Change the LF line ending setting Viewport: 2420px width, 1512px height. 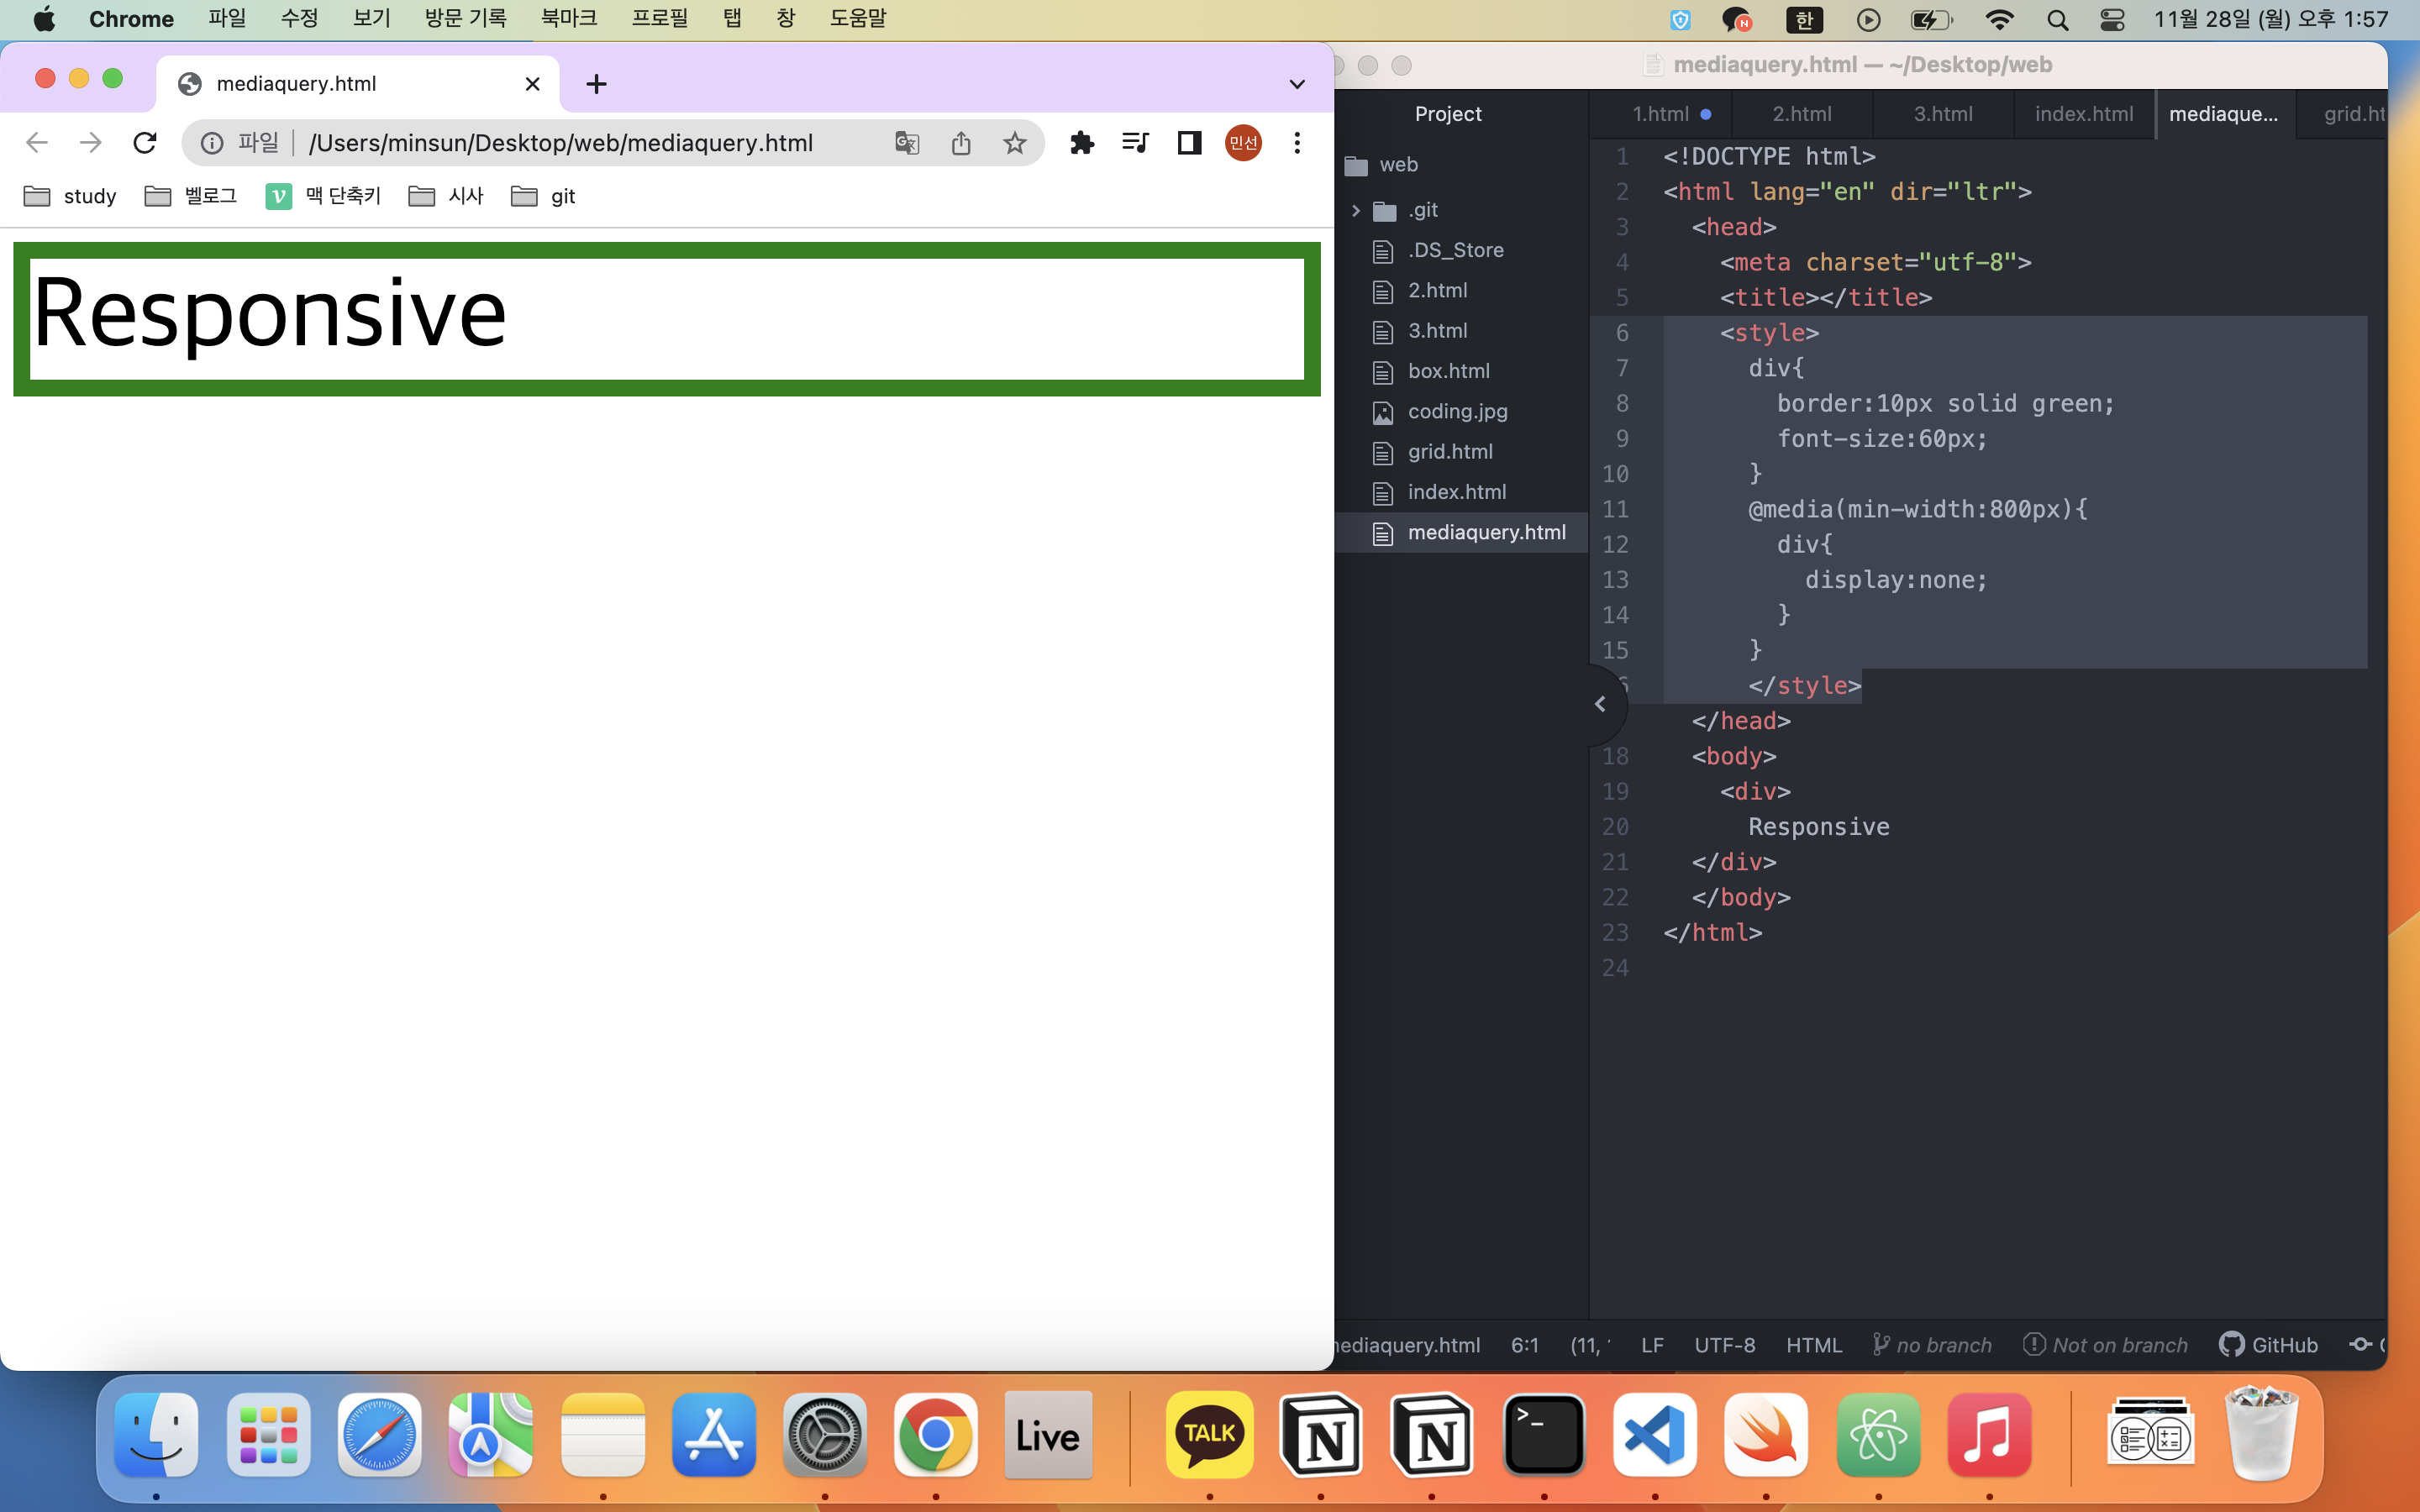pyautogui.click(x=1652, y=1345)
